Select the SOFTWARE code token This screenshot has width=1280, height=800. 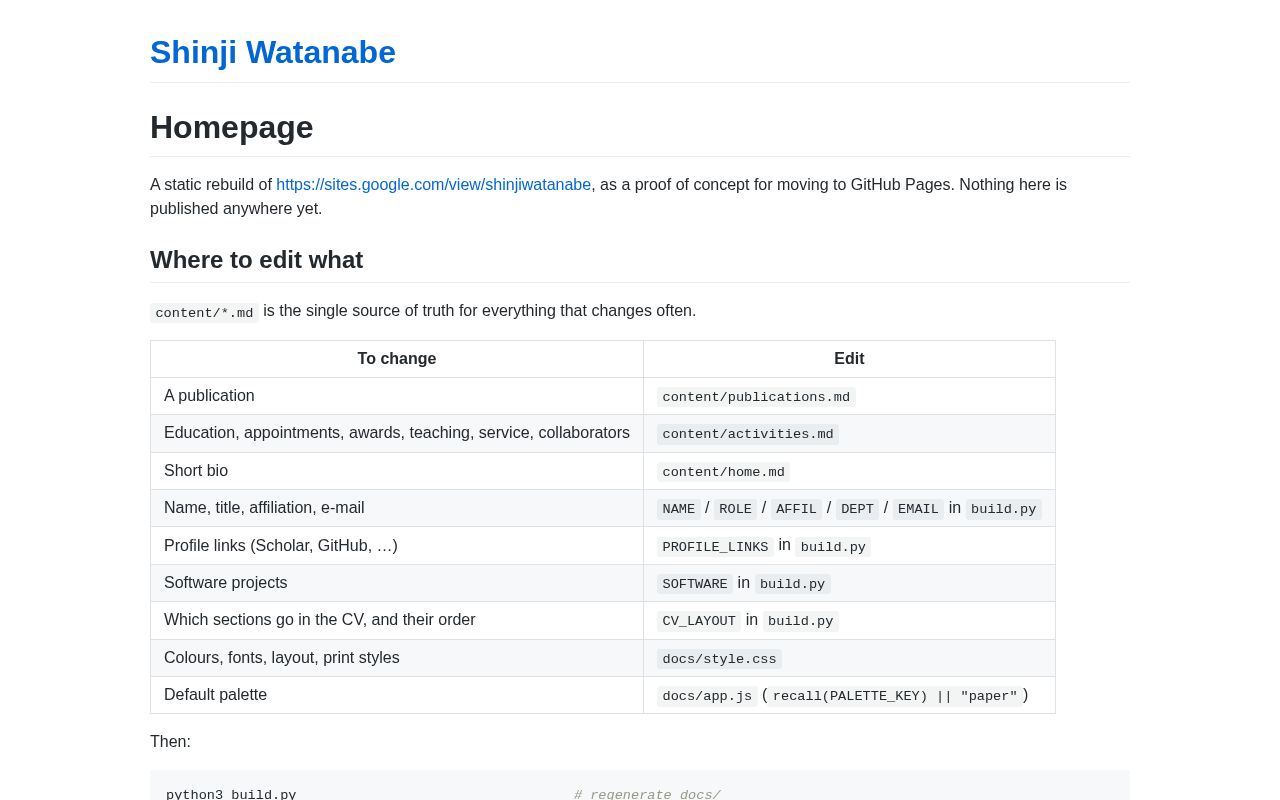coord(695,584)
